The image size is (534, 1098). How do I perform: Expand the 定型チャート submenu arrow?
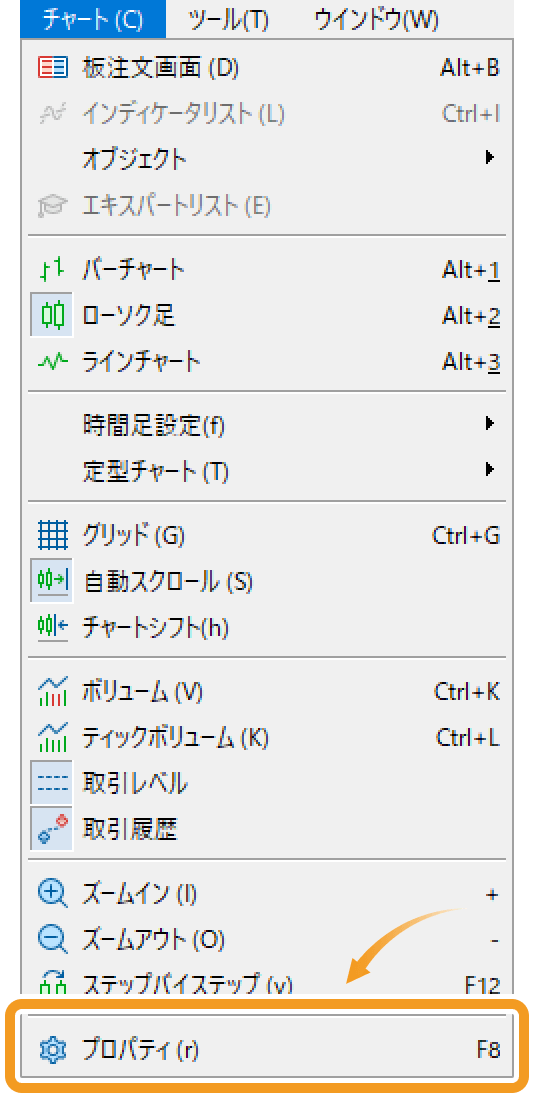point(490,469)
